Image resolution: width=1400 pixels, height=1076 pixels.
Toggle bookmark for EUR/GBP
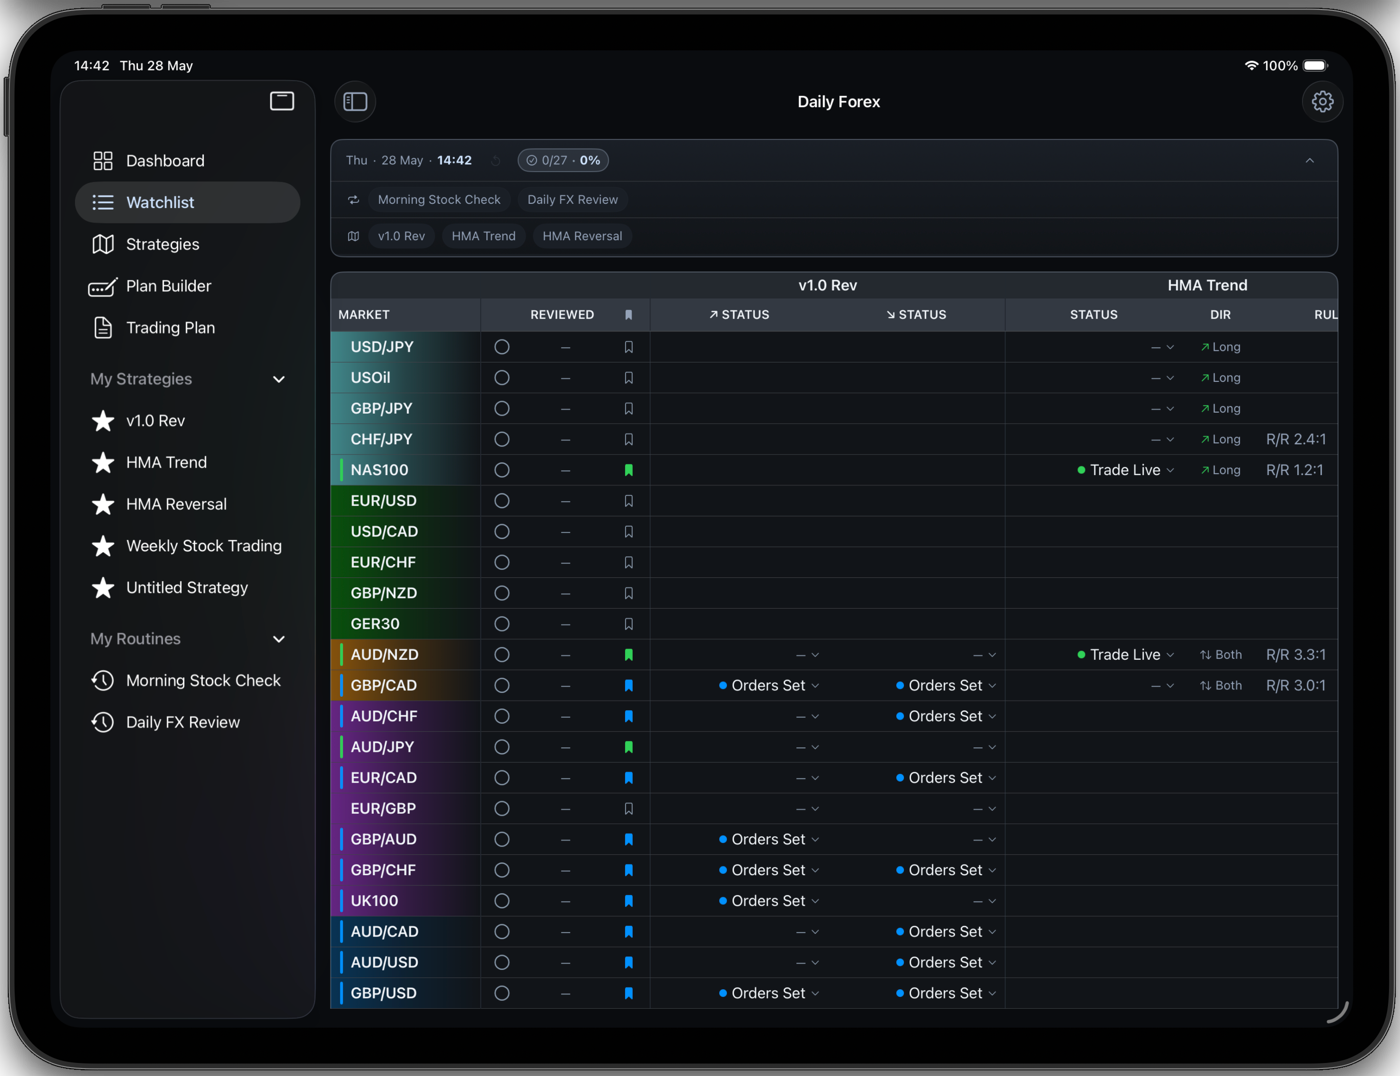(629, 809)
